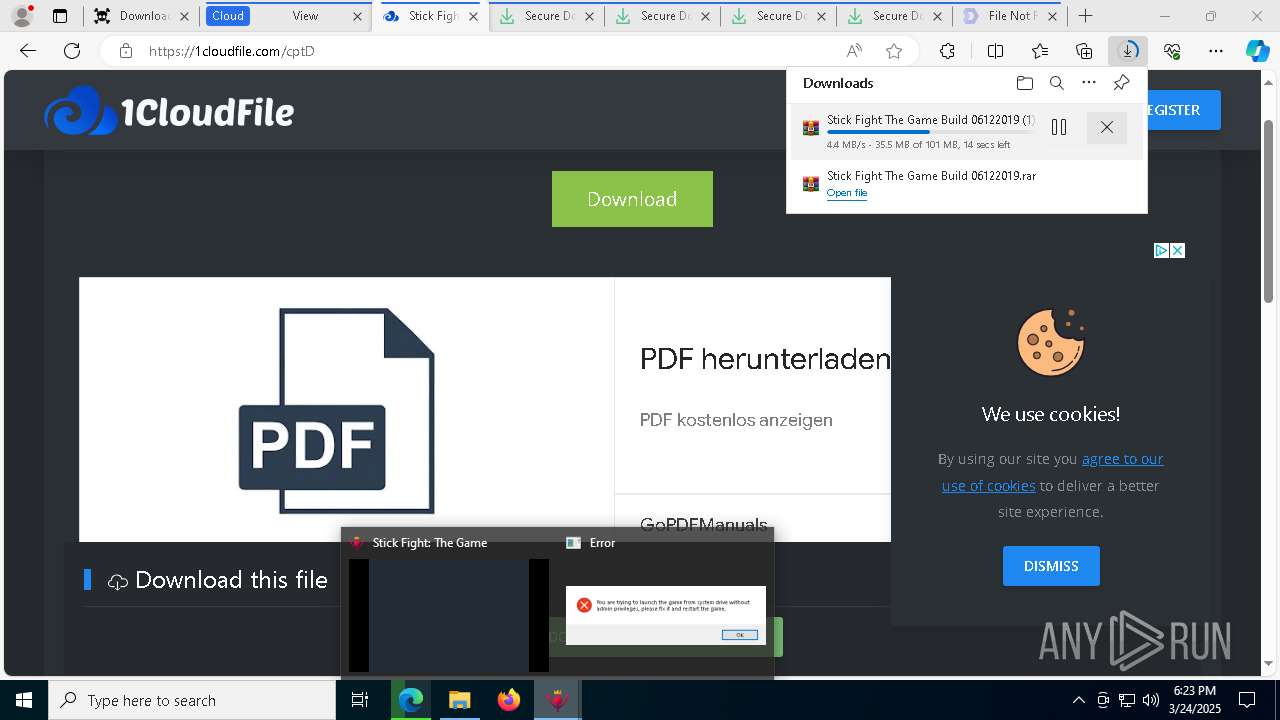Dismiss the cookies notice

point(1051,566)
